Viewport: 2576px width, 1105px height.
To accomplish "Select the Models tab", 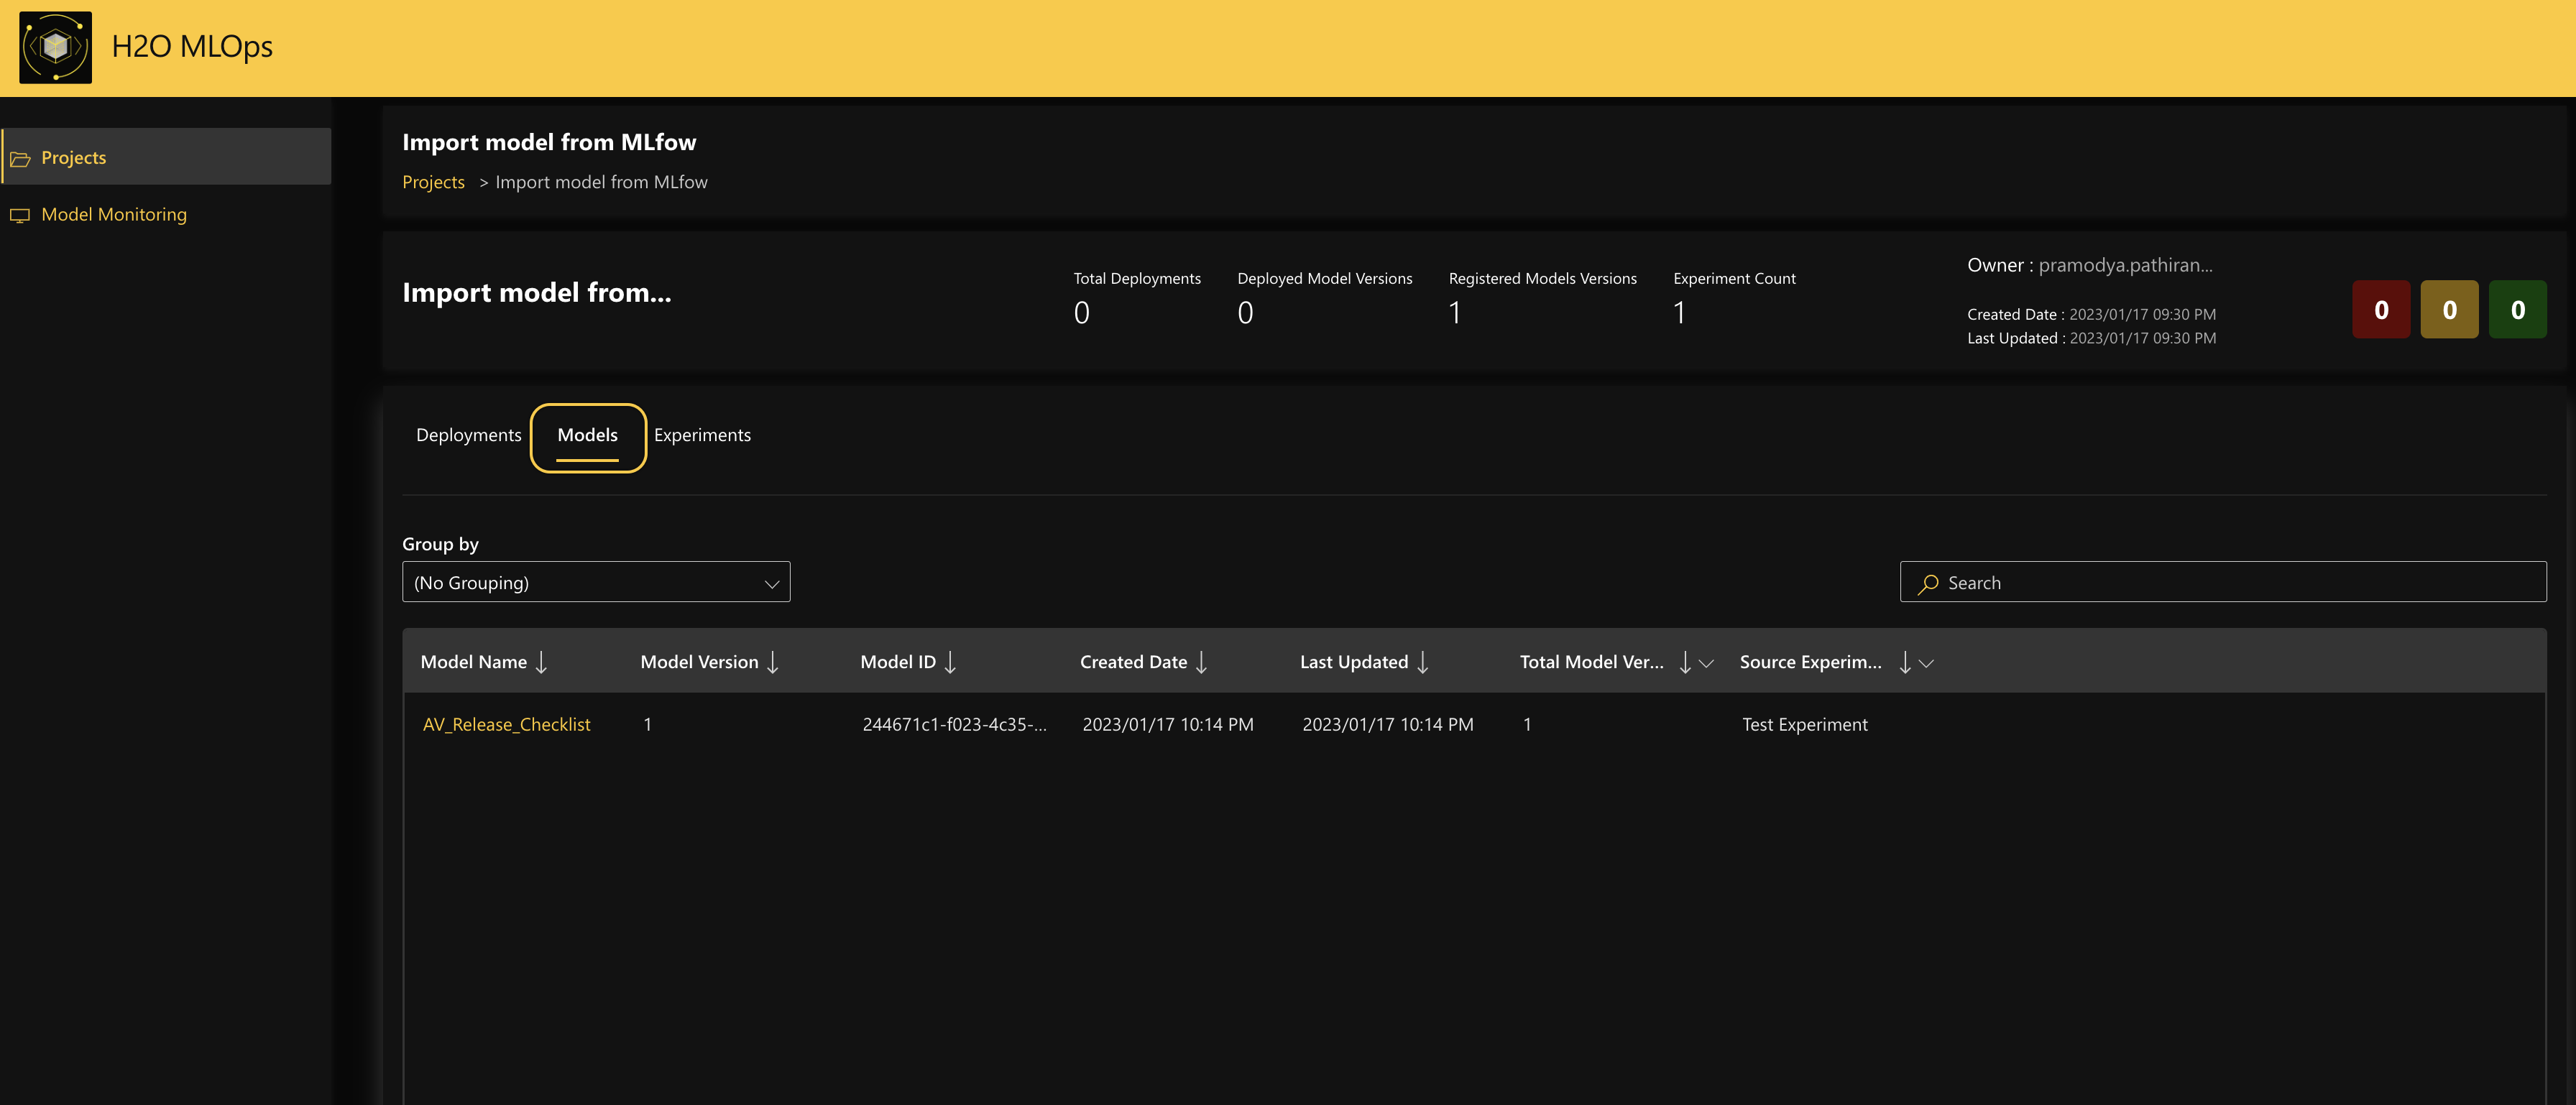I will (588, 436).
